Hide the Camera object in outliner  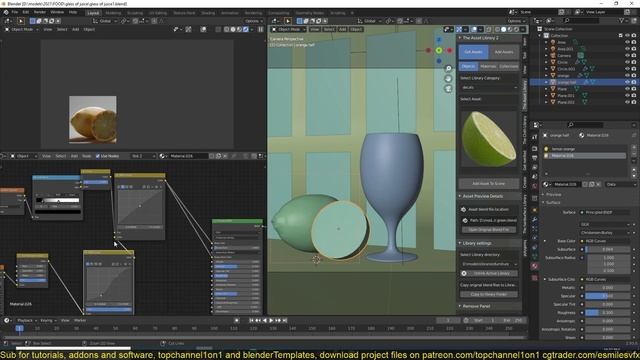point(627,56)
